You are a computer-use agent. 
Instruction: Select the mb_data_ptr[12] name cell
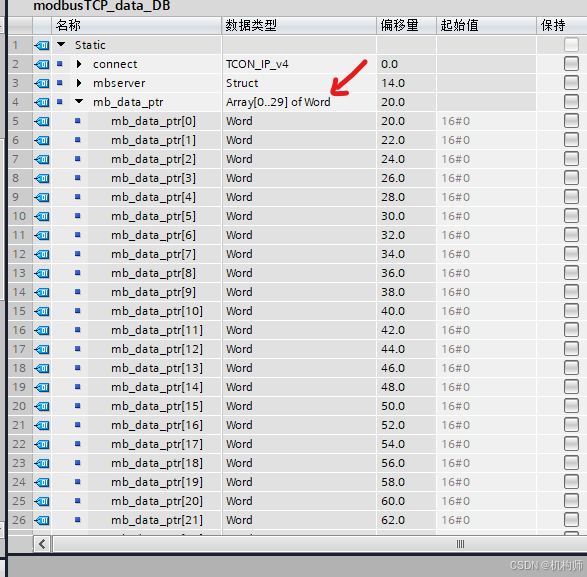[x=155, y=349]
